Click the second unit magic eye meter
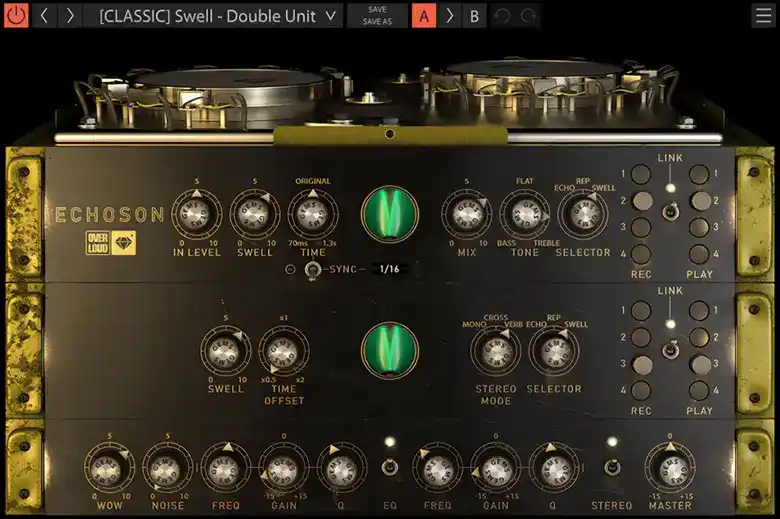The height and width of the screenshot is (519, 780). coord(390,350)
